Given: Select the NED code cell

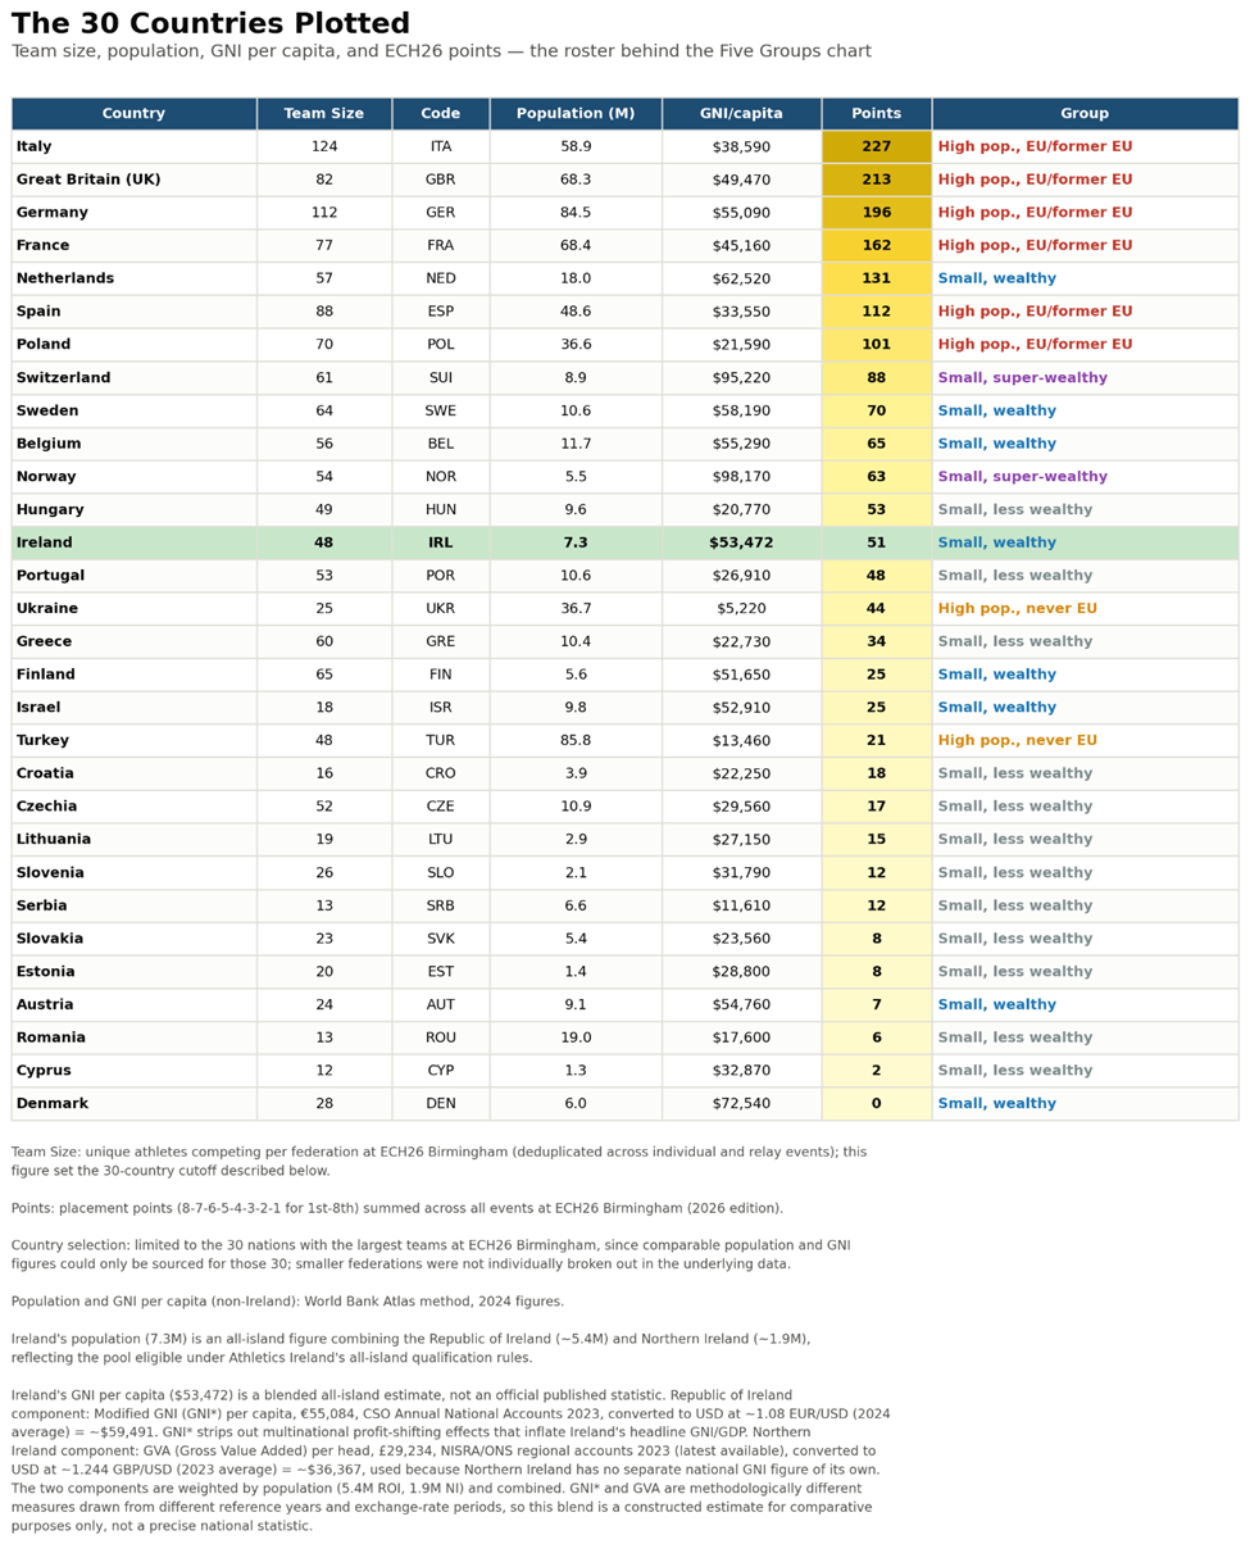Looking at the screenshot, I should coord(441,278).
